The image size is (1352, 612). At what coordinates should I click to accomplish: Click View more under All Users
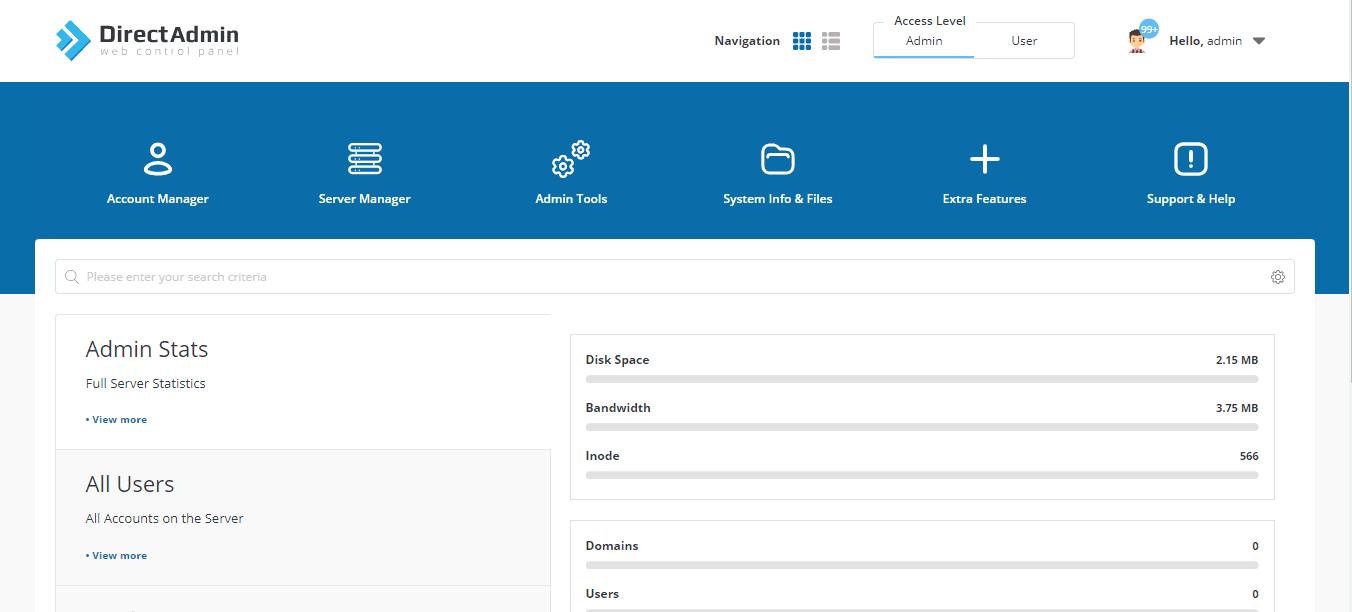pos(116,556)
